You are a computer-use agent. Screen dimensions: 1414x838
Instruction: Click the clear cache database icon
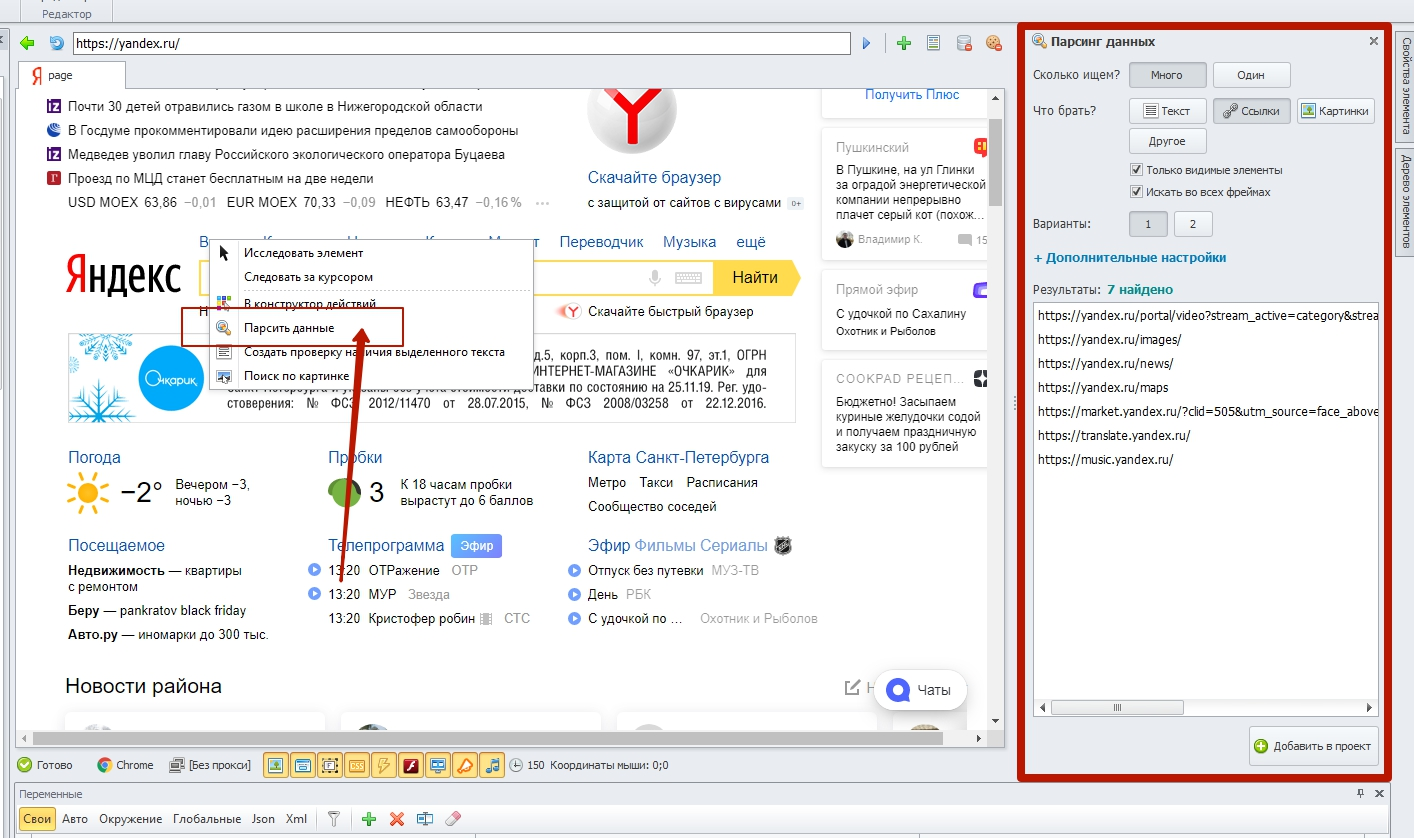963,43
